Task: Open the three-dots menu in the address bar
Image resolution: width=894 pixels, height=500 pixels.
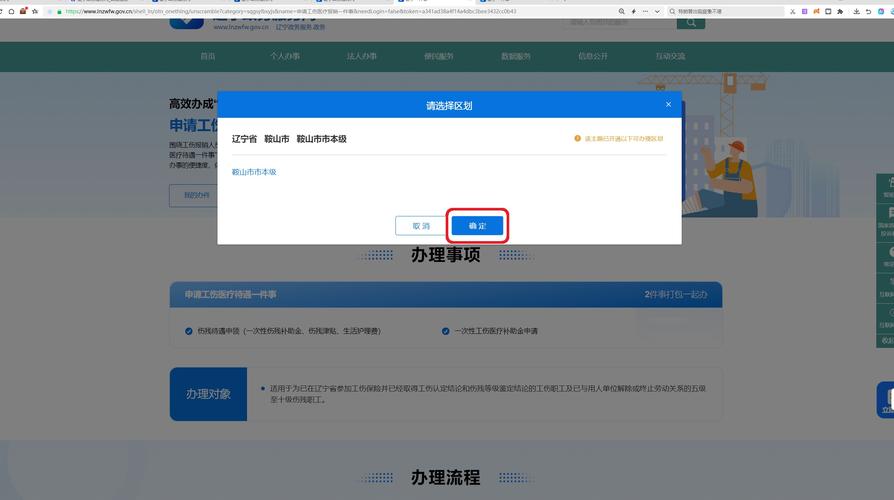Action: 645,11
